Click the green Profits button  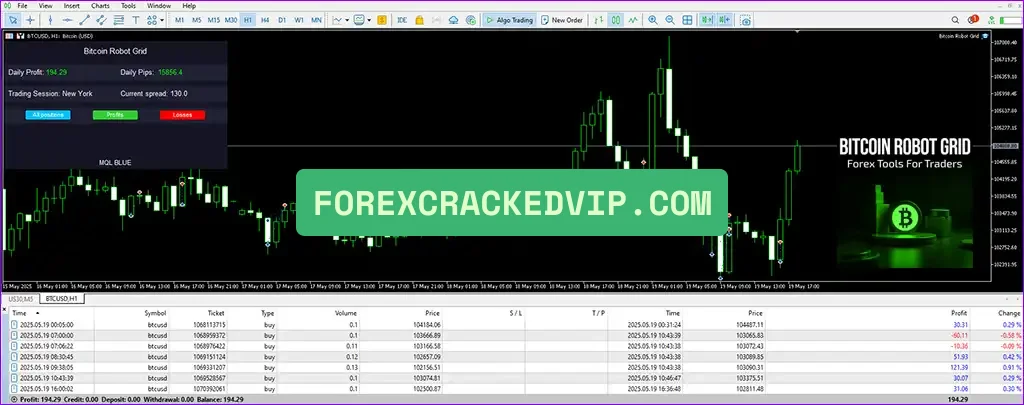coord(115,115)
